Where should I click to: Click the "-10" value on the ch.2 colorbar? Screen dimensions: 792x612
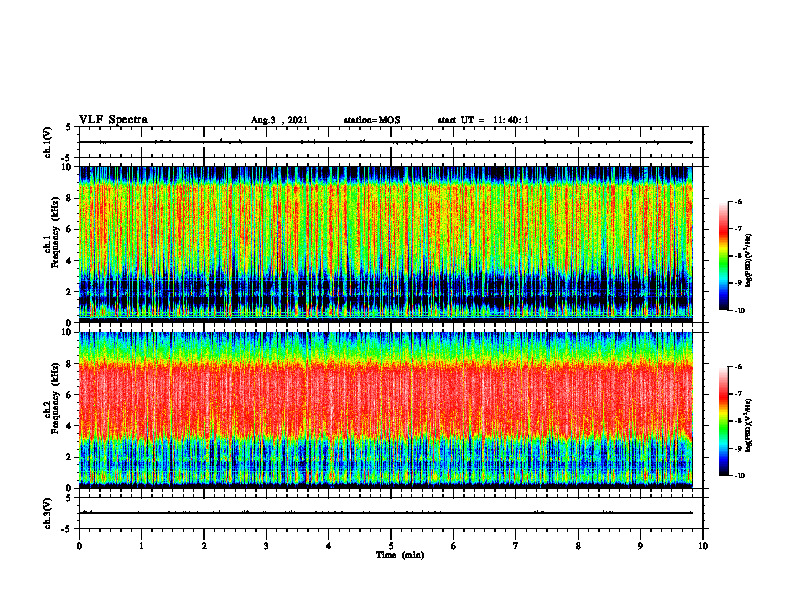point(739,475)
